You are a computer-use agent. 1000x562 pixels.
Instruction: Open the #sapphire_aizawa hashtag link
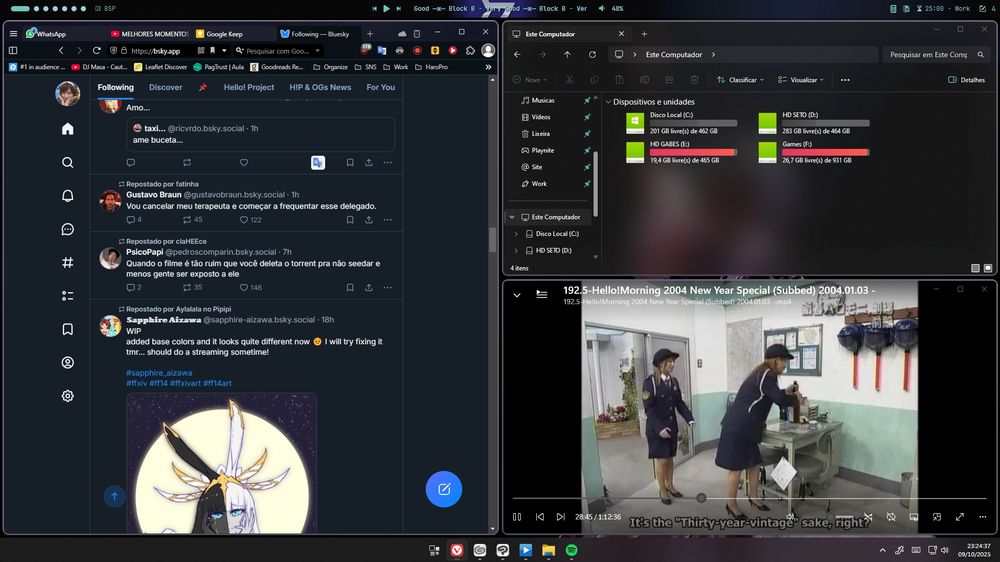(x=159, y=373)
